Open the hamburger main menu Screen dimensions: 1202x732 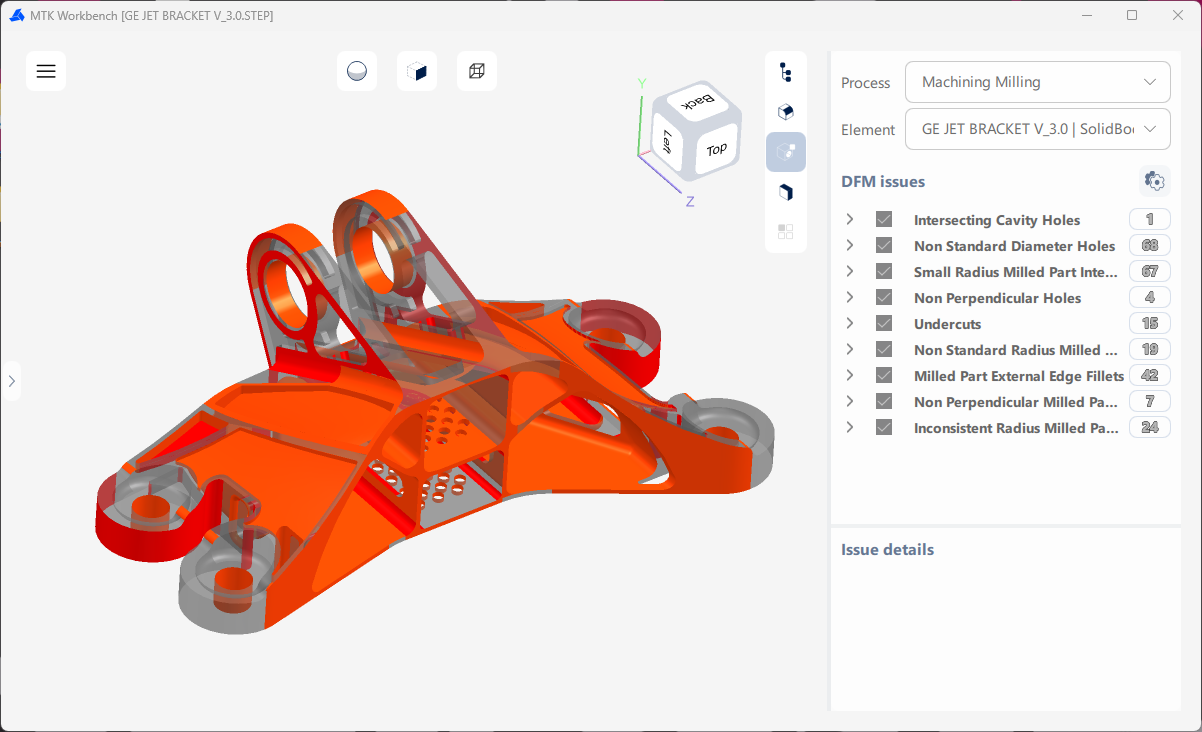(46, 71)
